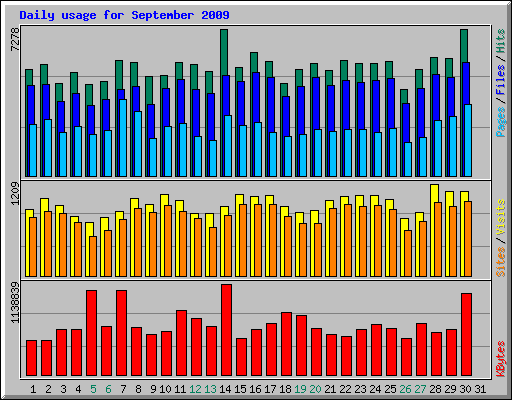The height and width of the screenshot is (400, 512).
Task: Click the 'Sites' legend label
Action: (x=501, y=262)
